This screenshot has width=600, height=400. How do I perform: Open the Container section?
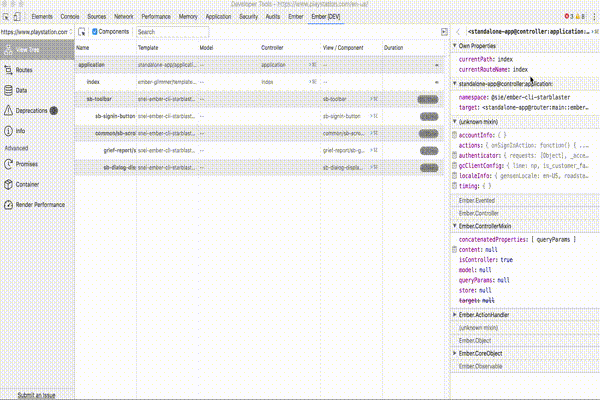27,184
